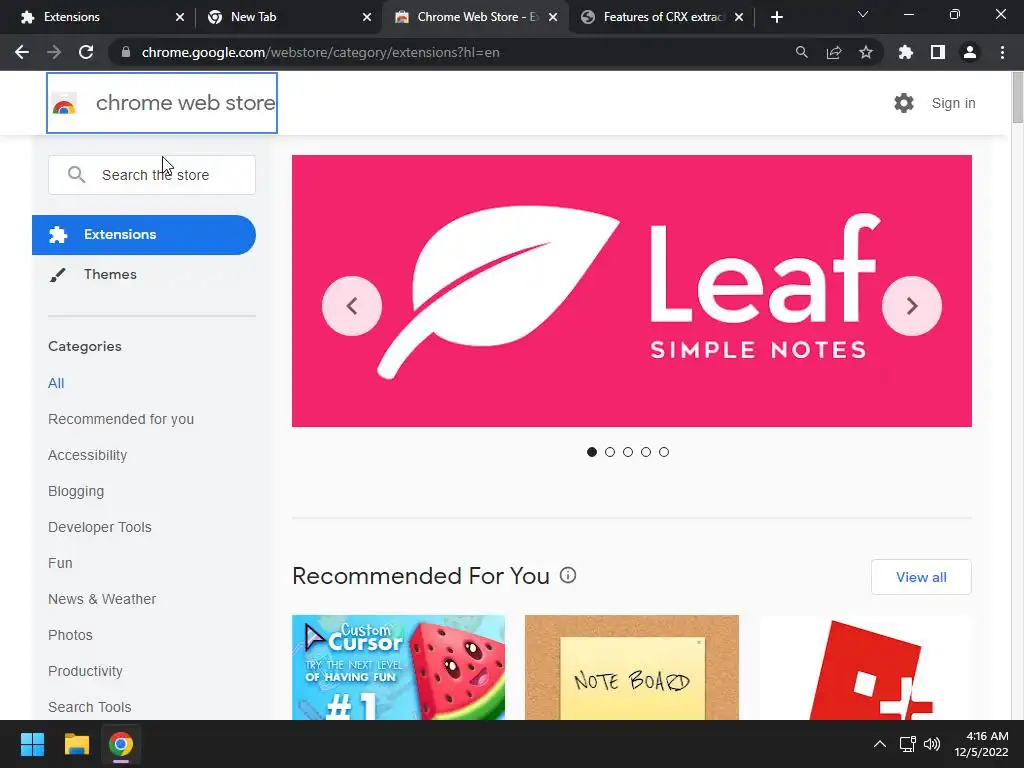Image resolution: width=1024 pixels, height=768 pixels.
Task: Open network status tray icon
Action: pos(907,744)
